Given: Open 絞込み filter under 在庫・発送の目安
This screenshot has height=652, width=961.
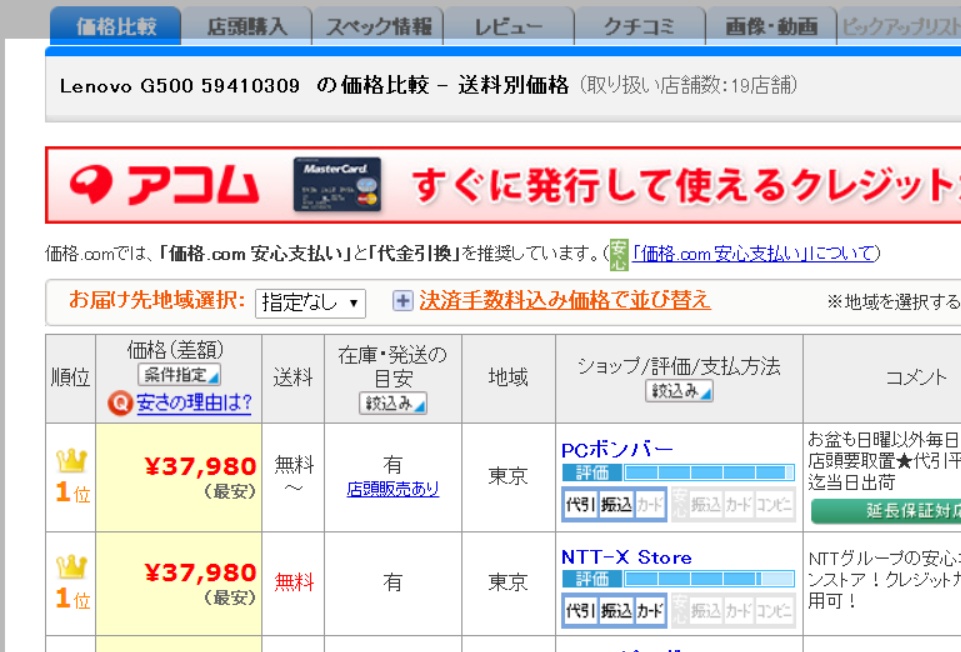Looking at the screenshot, I should 393,403.
